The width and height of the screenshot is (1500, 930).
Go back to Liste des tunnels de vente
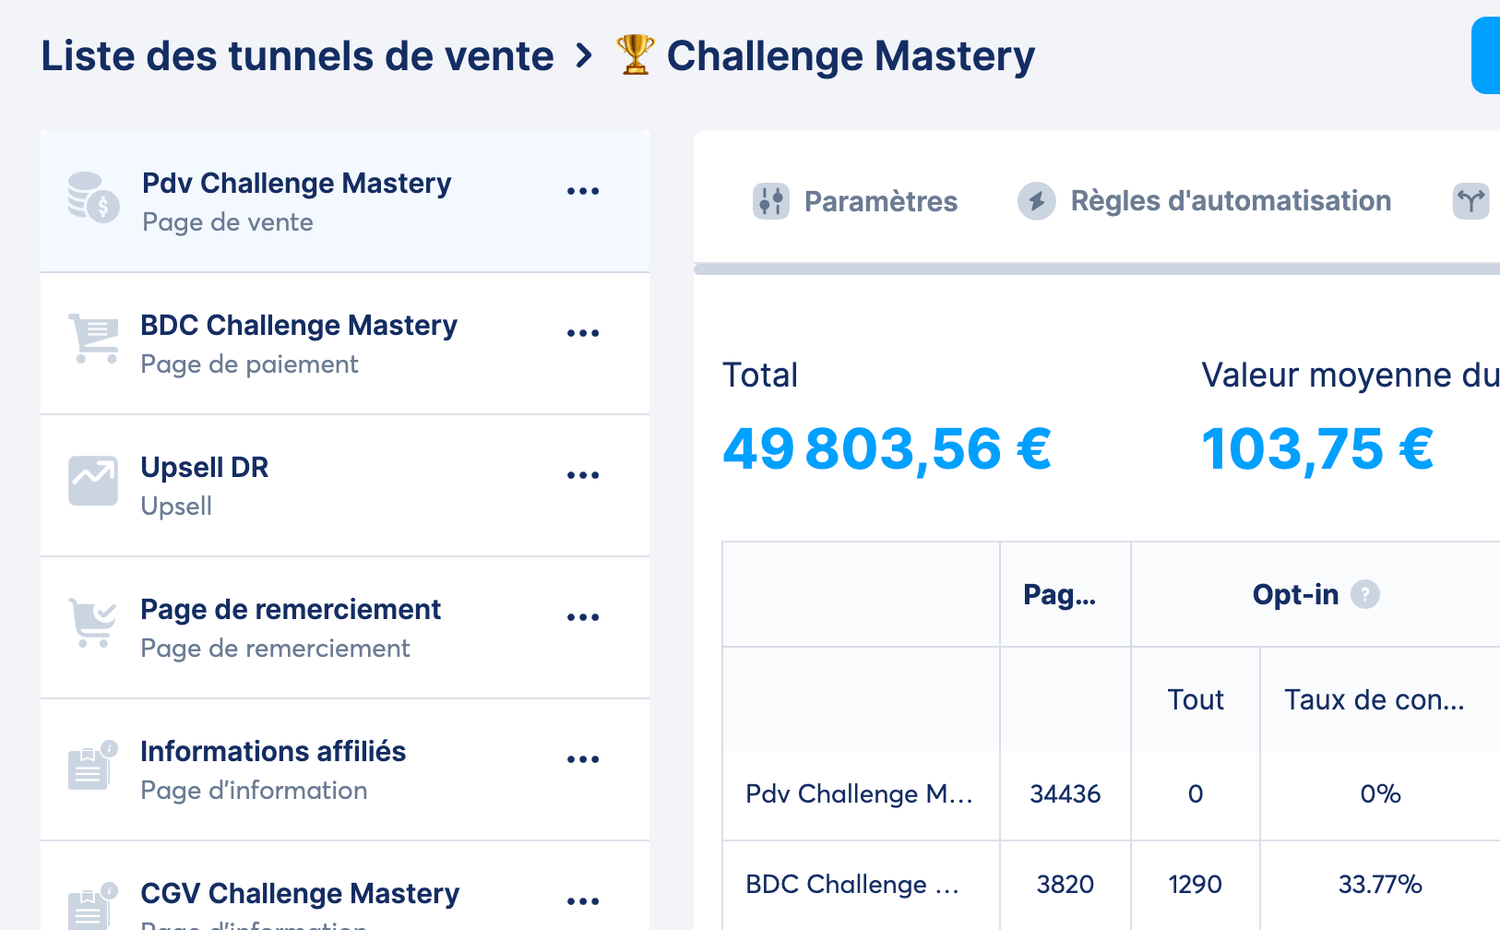[297, 56]
